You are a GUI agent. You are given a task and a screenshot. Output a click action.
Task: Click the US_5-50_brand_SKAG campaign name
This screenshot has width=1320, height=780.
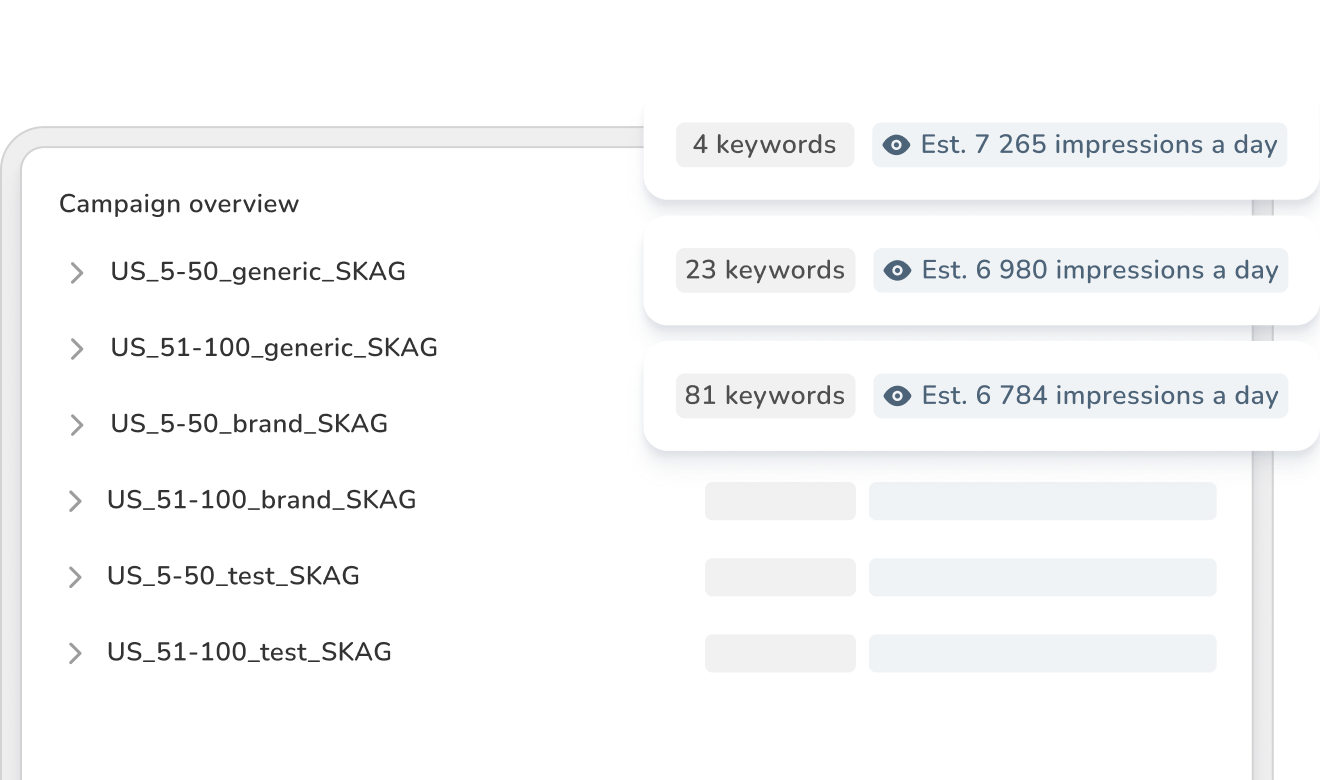[x=248, y=424]
